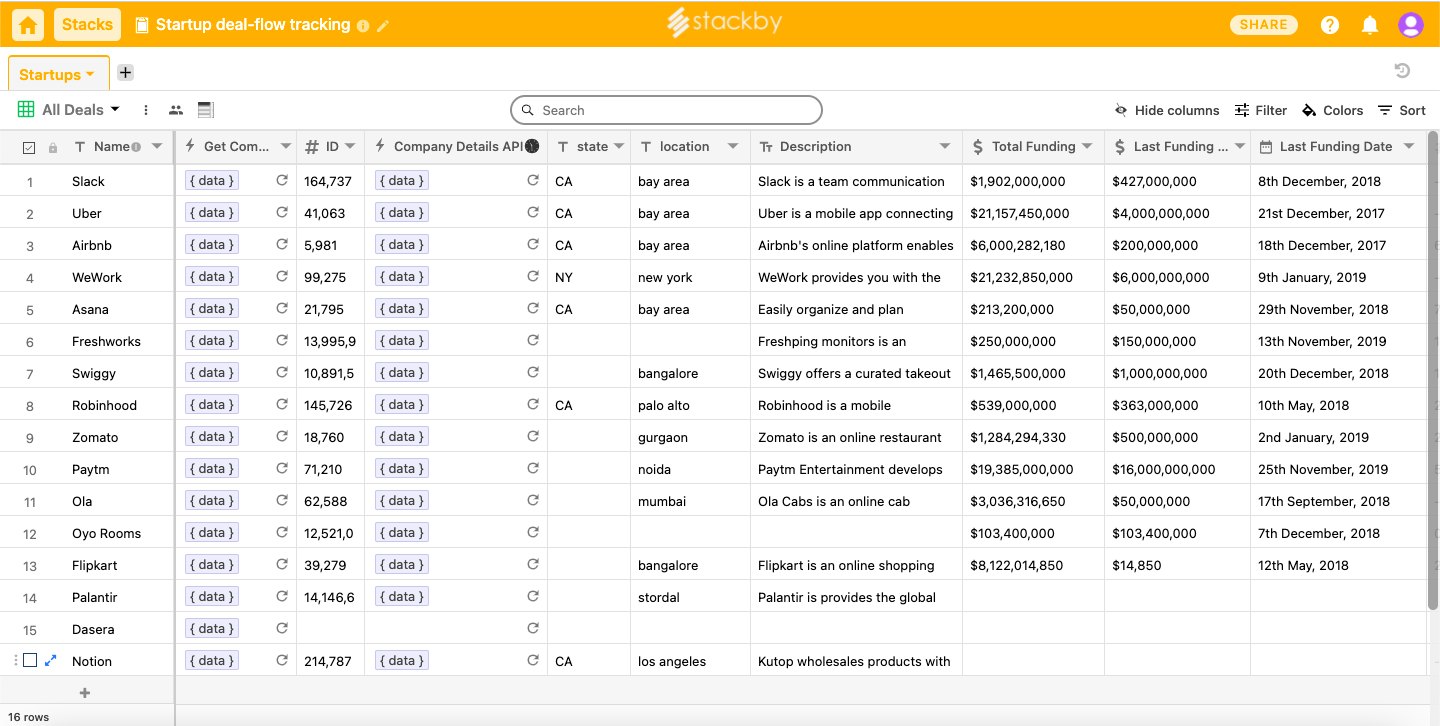Select Uber's total funding $21,157,450,000 cell
This screenshot has width=1440, height=726.
[x=1033, y=213]
